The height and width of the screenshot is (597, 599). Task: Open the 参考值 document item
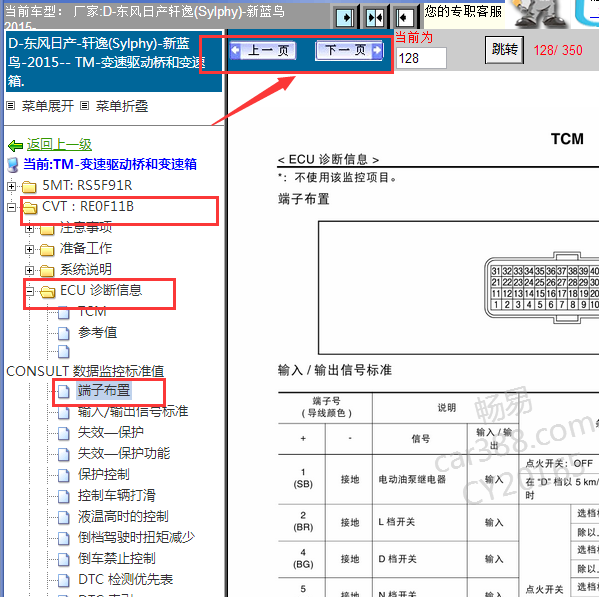97,332
